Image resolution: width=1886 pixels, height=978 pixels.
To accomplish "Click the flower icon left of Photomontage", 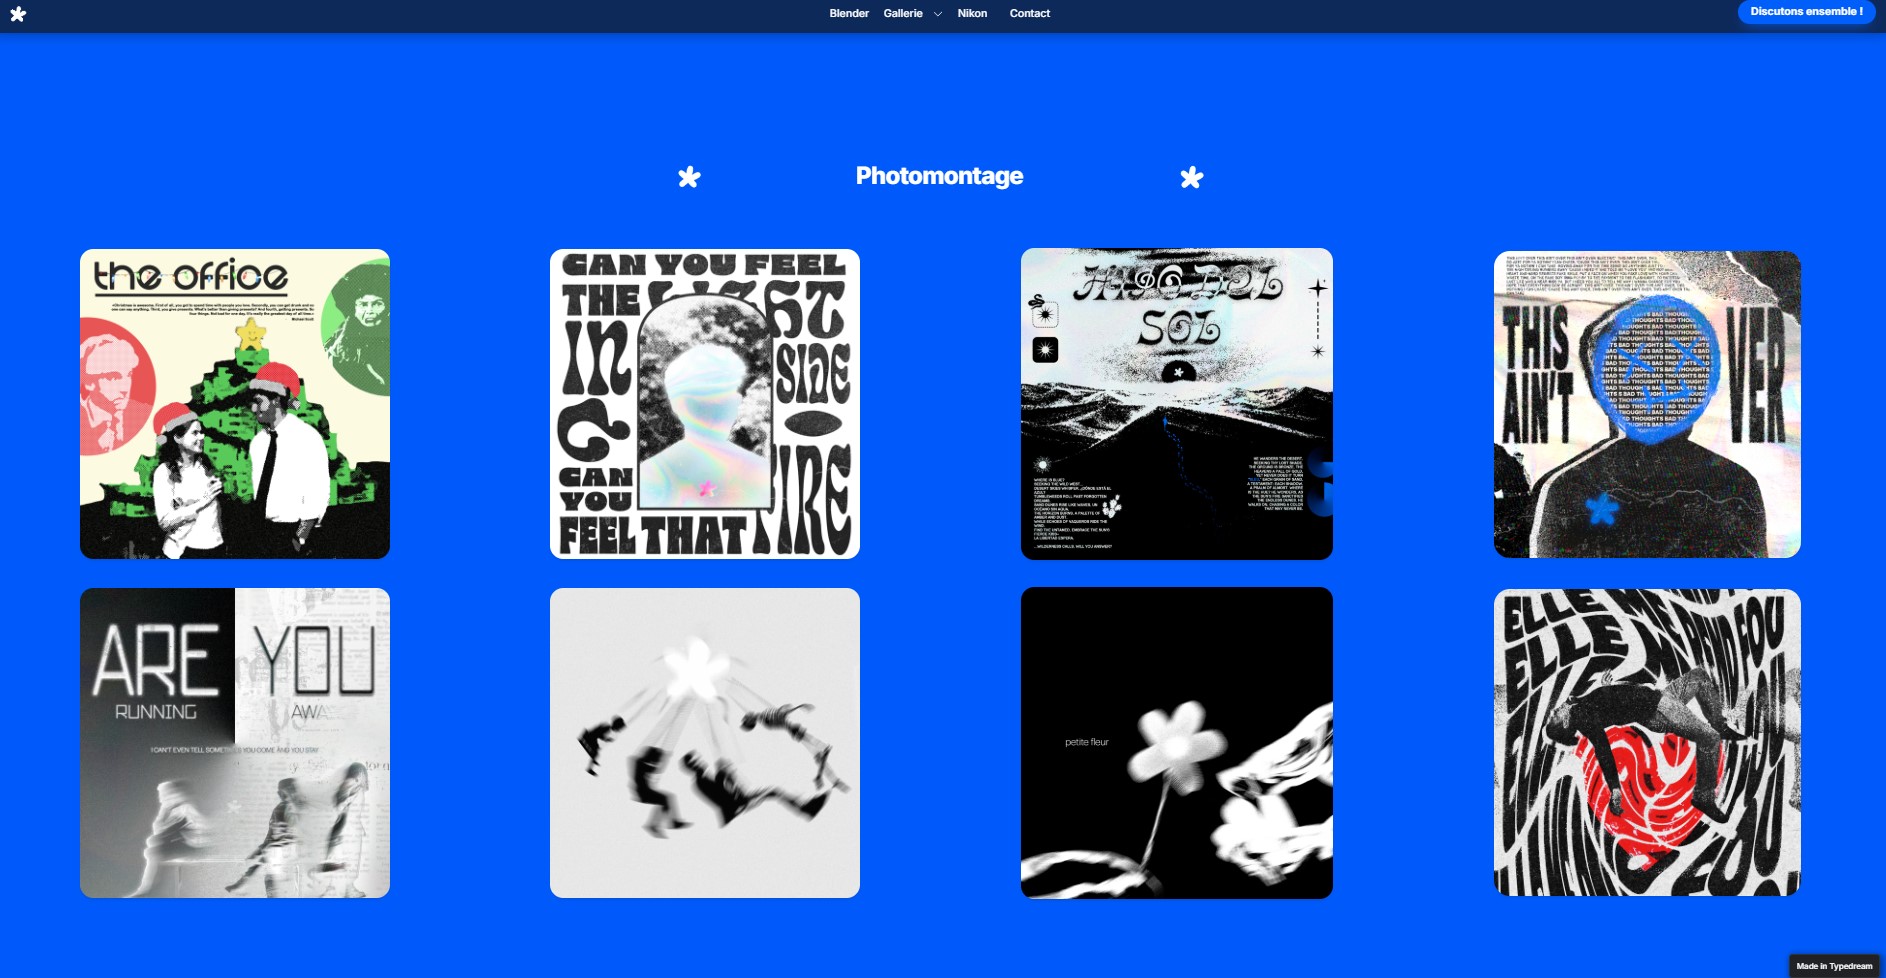I will pyautogui.click(x=689, y=178).
